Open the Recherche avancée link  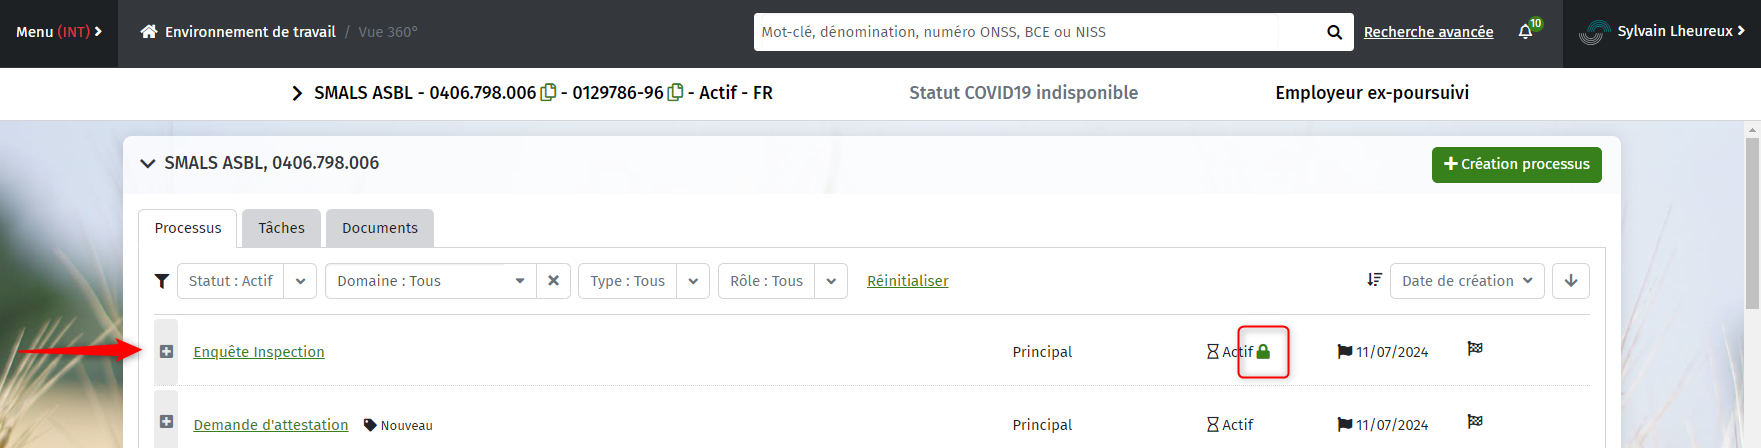1428,32
